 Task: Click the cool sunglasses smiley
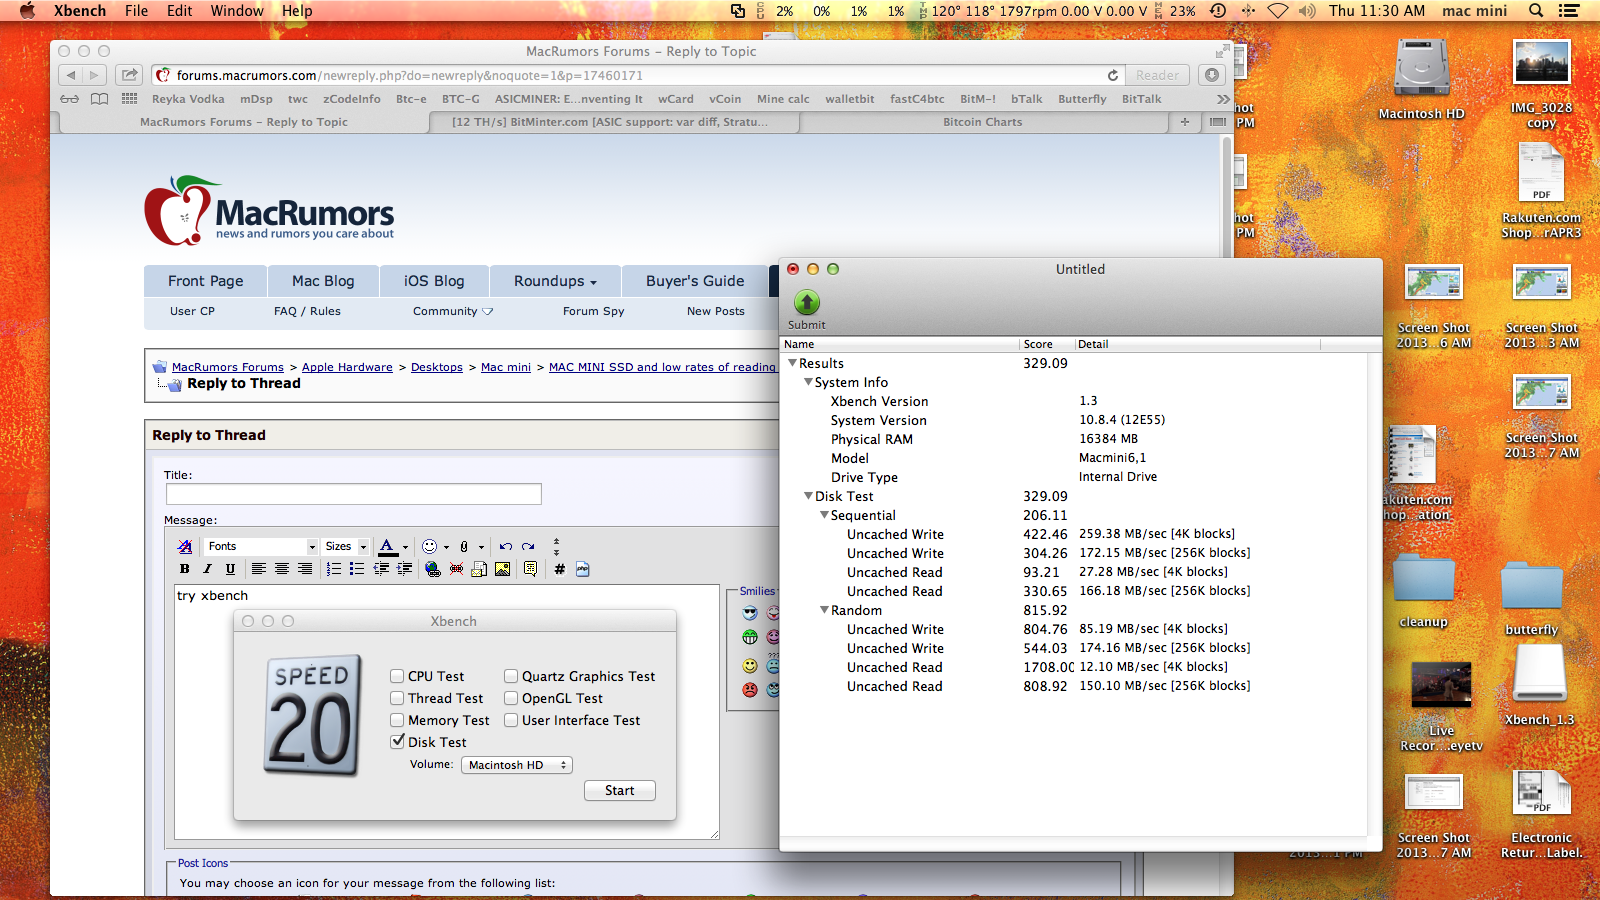pos(750,612)
